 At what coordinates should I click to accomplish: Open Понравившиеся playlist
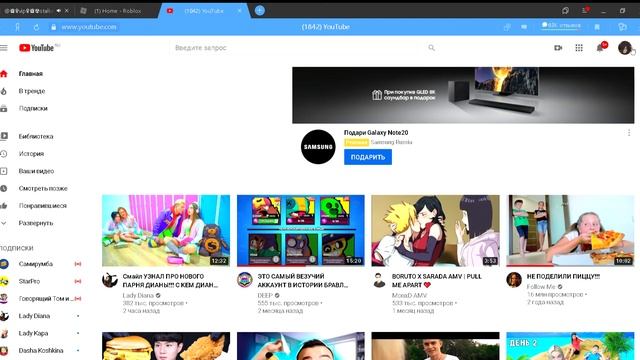click(42, 206)
